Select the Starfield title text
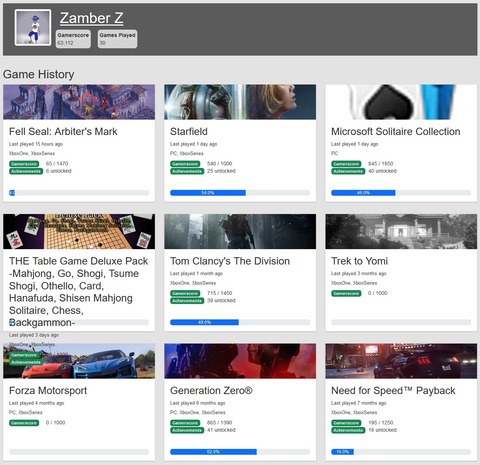Viewport: 480px width, 465px height. [x=189, y=131]
